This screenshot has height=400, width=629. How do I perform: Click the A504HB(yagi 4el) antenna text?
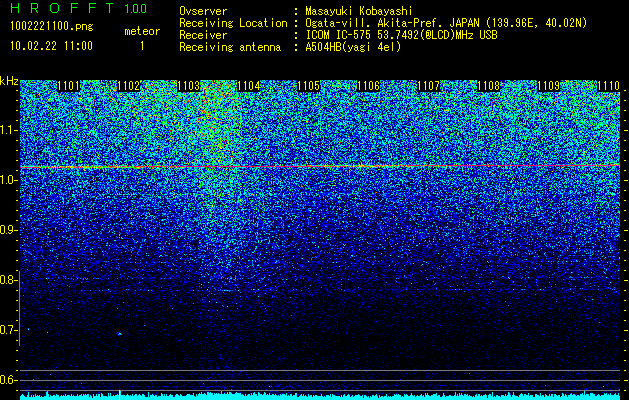(x=353, y=47)
